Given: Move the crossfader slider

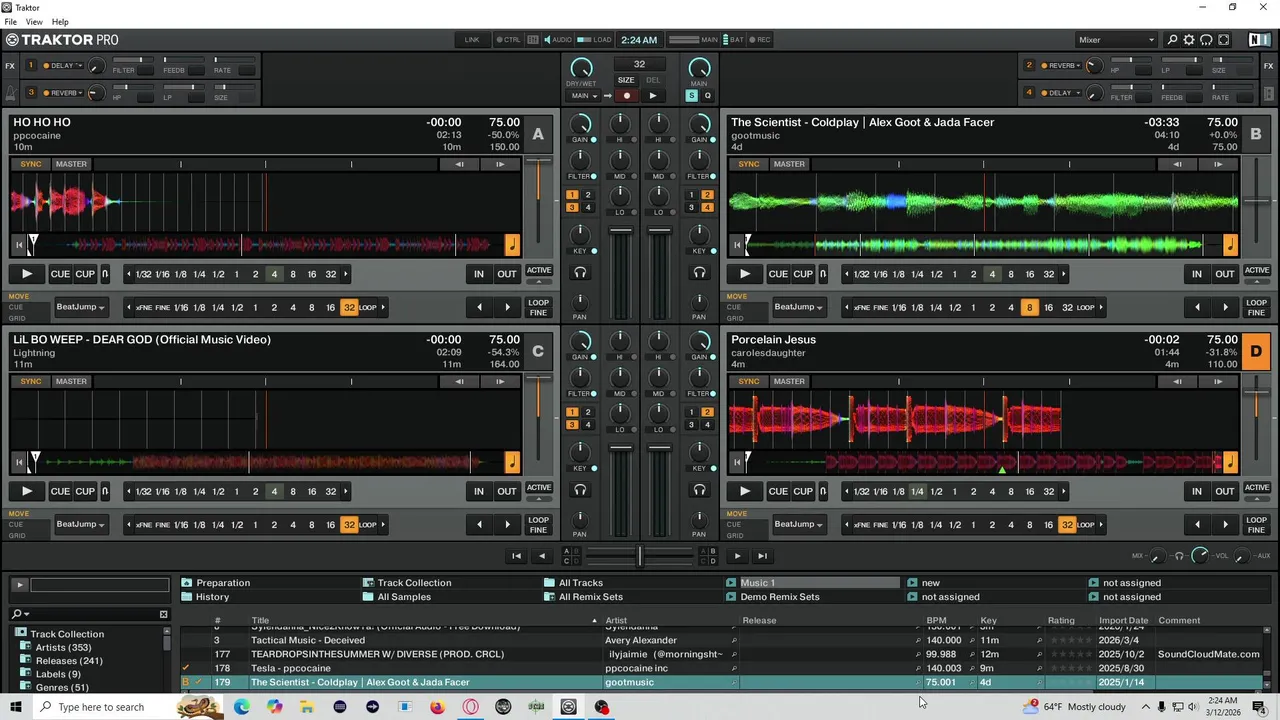Looking at the screenshot, I should 640,556.
